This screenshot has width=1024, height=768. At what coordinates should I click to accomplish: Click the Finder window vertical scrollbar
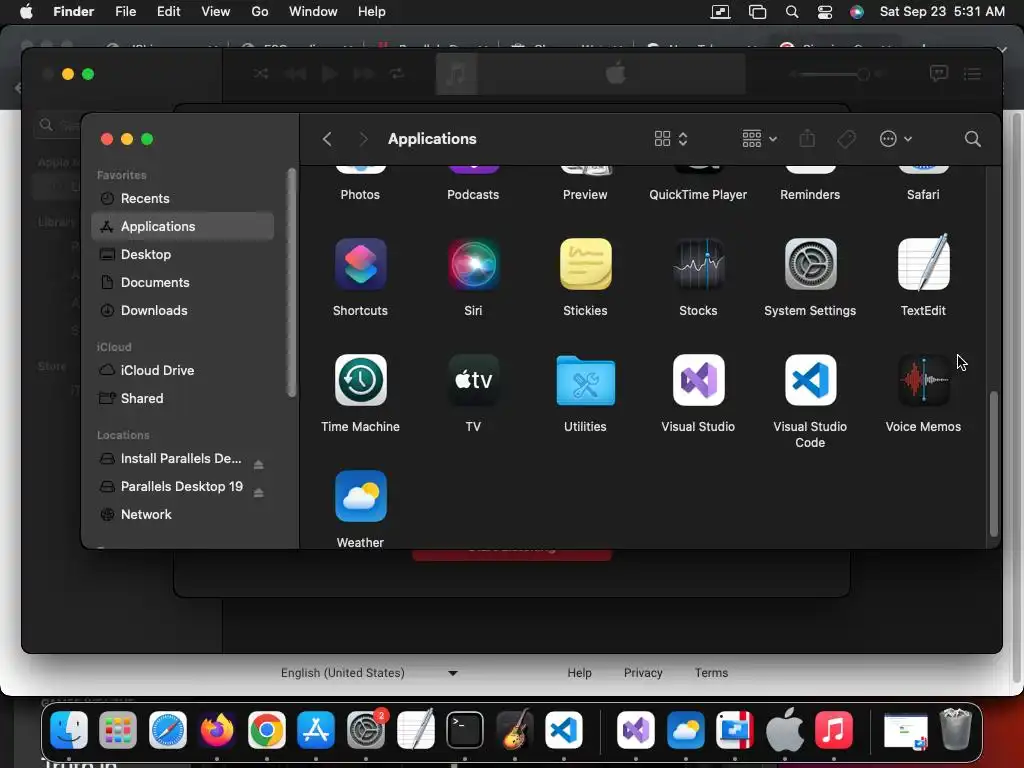pos(993,464)
